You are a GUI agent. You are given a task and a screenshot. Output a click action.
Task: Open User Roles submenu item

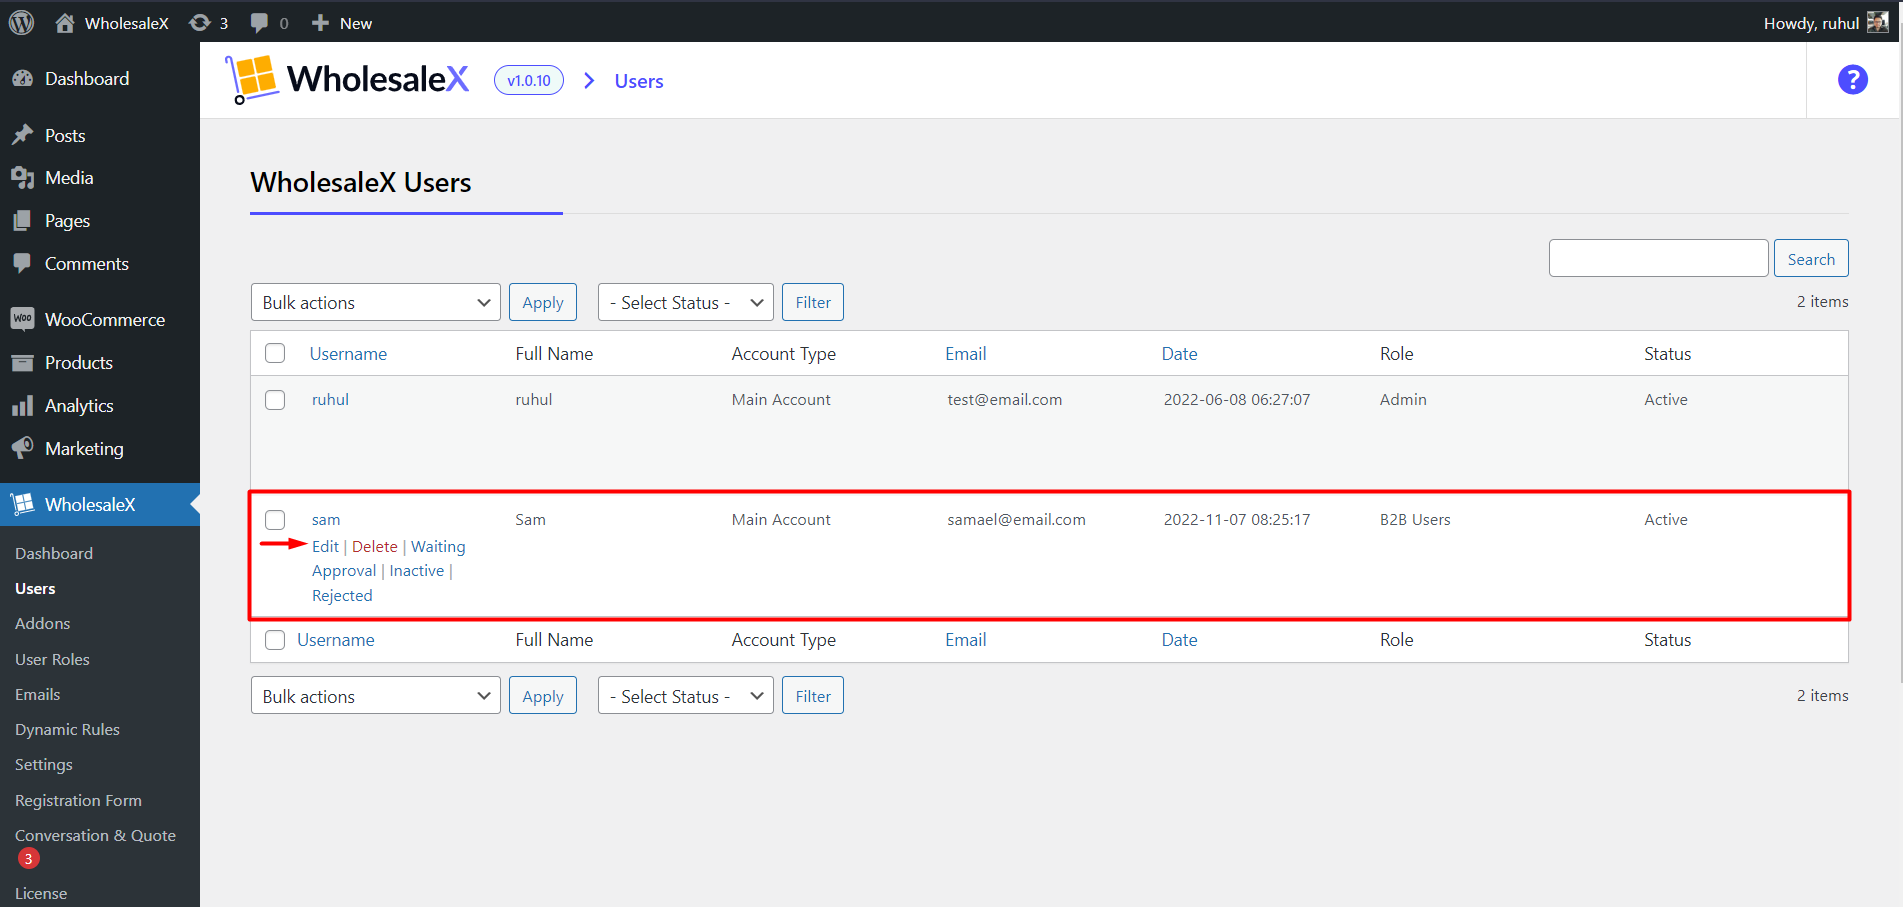52,660
